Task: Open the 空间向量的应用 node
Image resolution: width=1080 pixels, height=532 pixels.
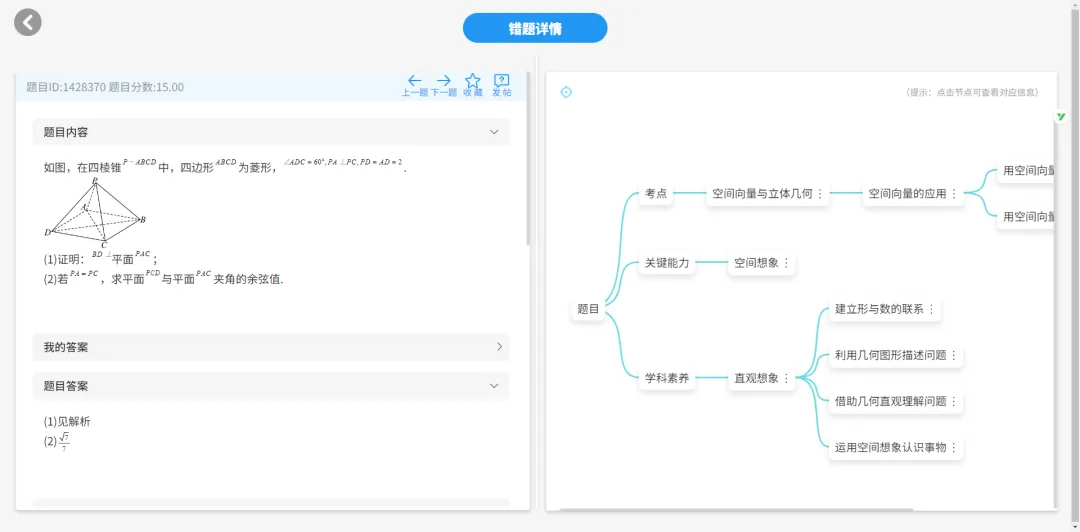Action: [x=913, y=194]
